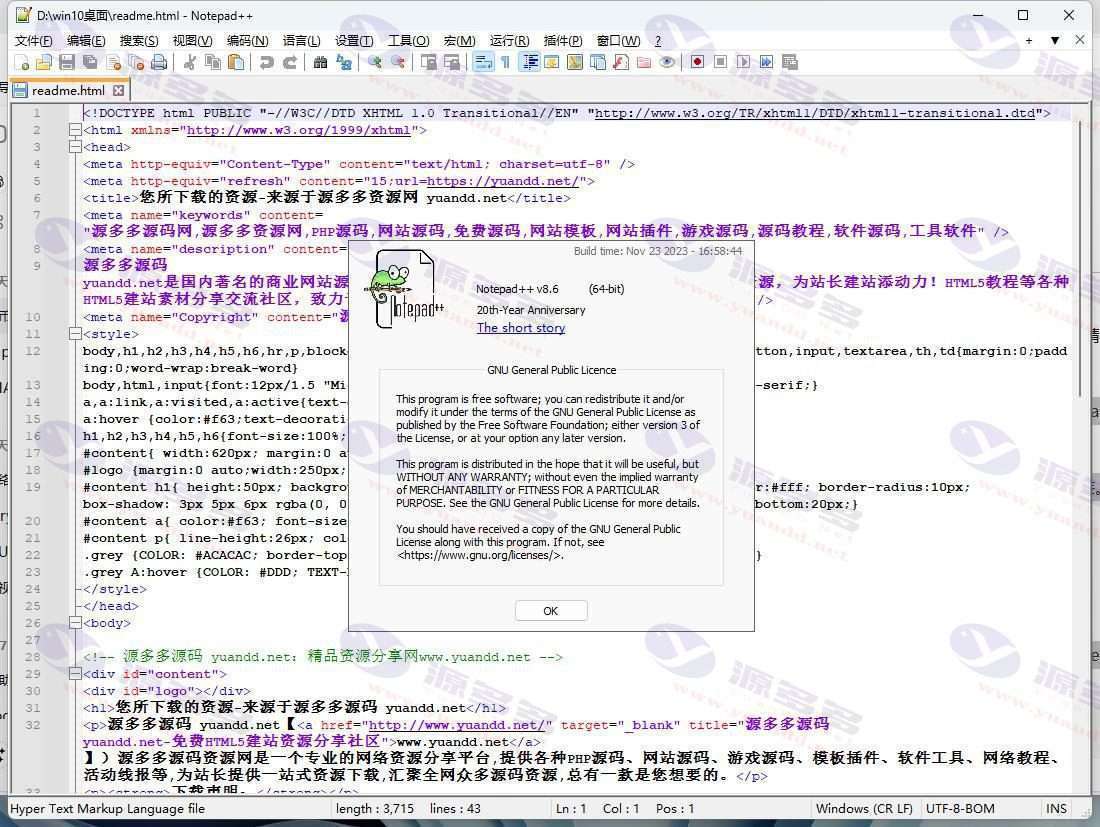Click the Save All icon
The height and width of the screenshot is (827, 1100).
(x=90, y=62)
